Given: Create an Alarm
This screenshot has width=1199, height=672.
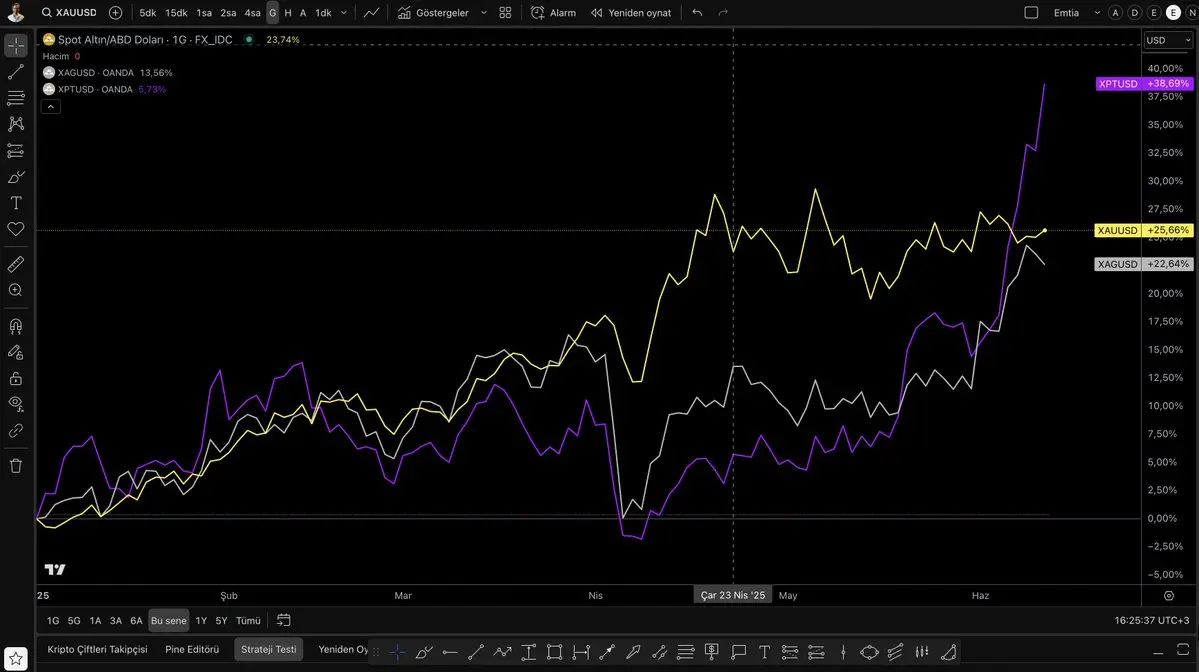Looking at the screenshot, I should coord(554,13).
